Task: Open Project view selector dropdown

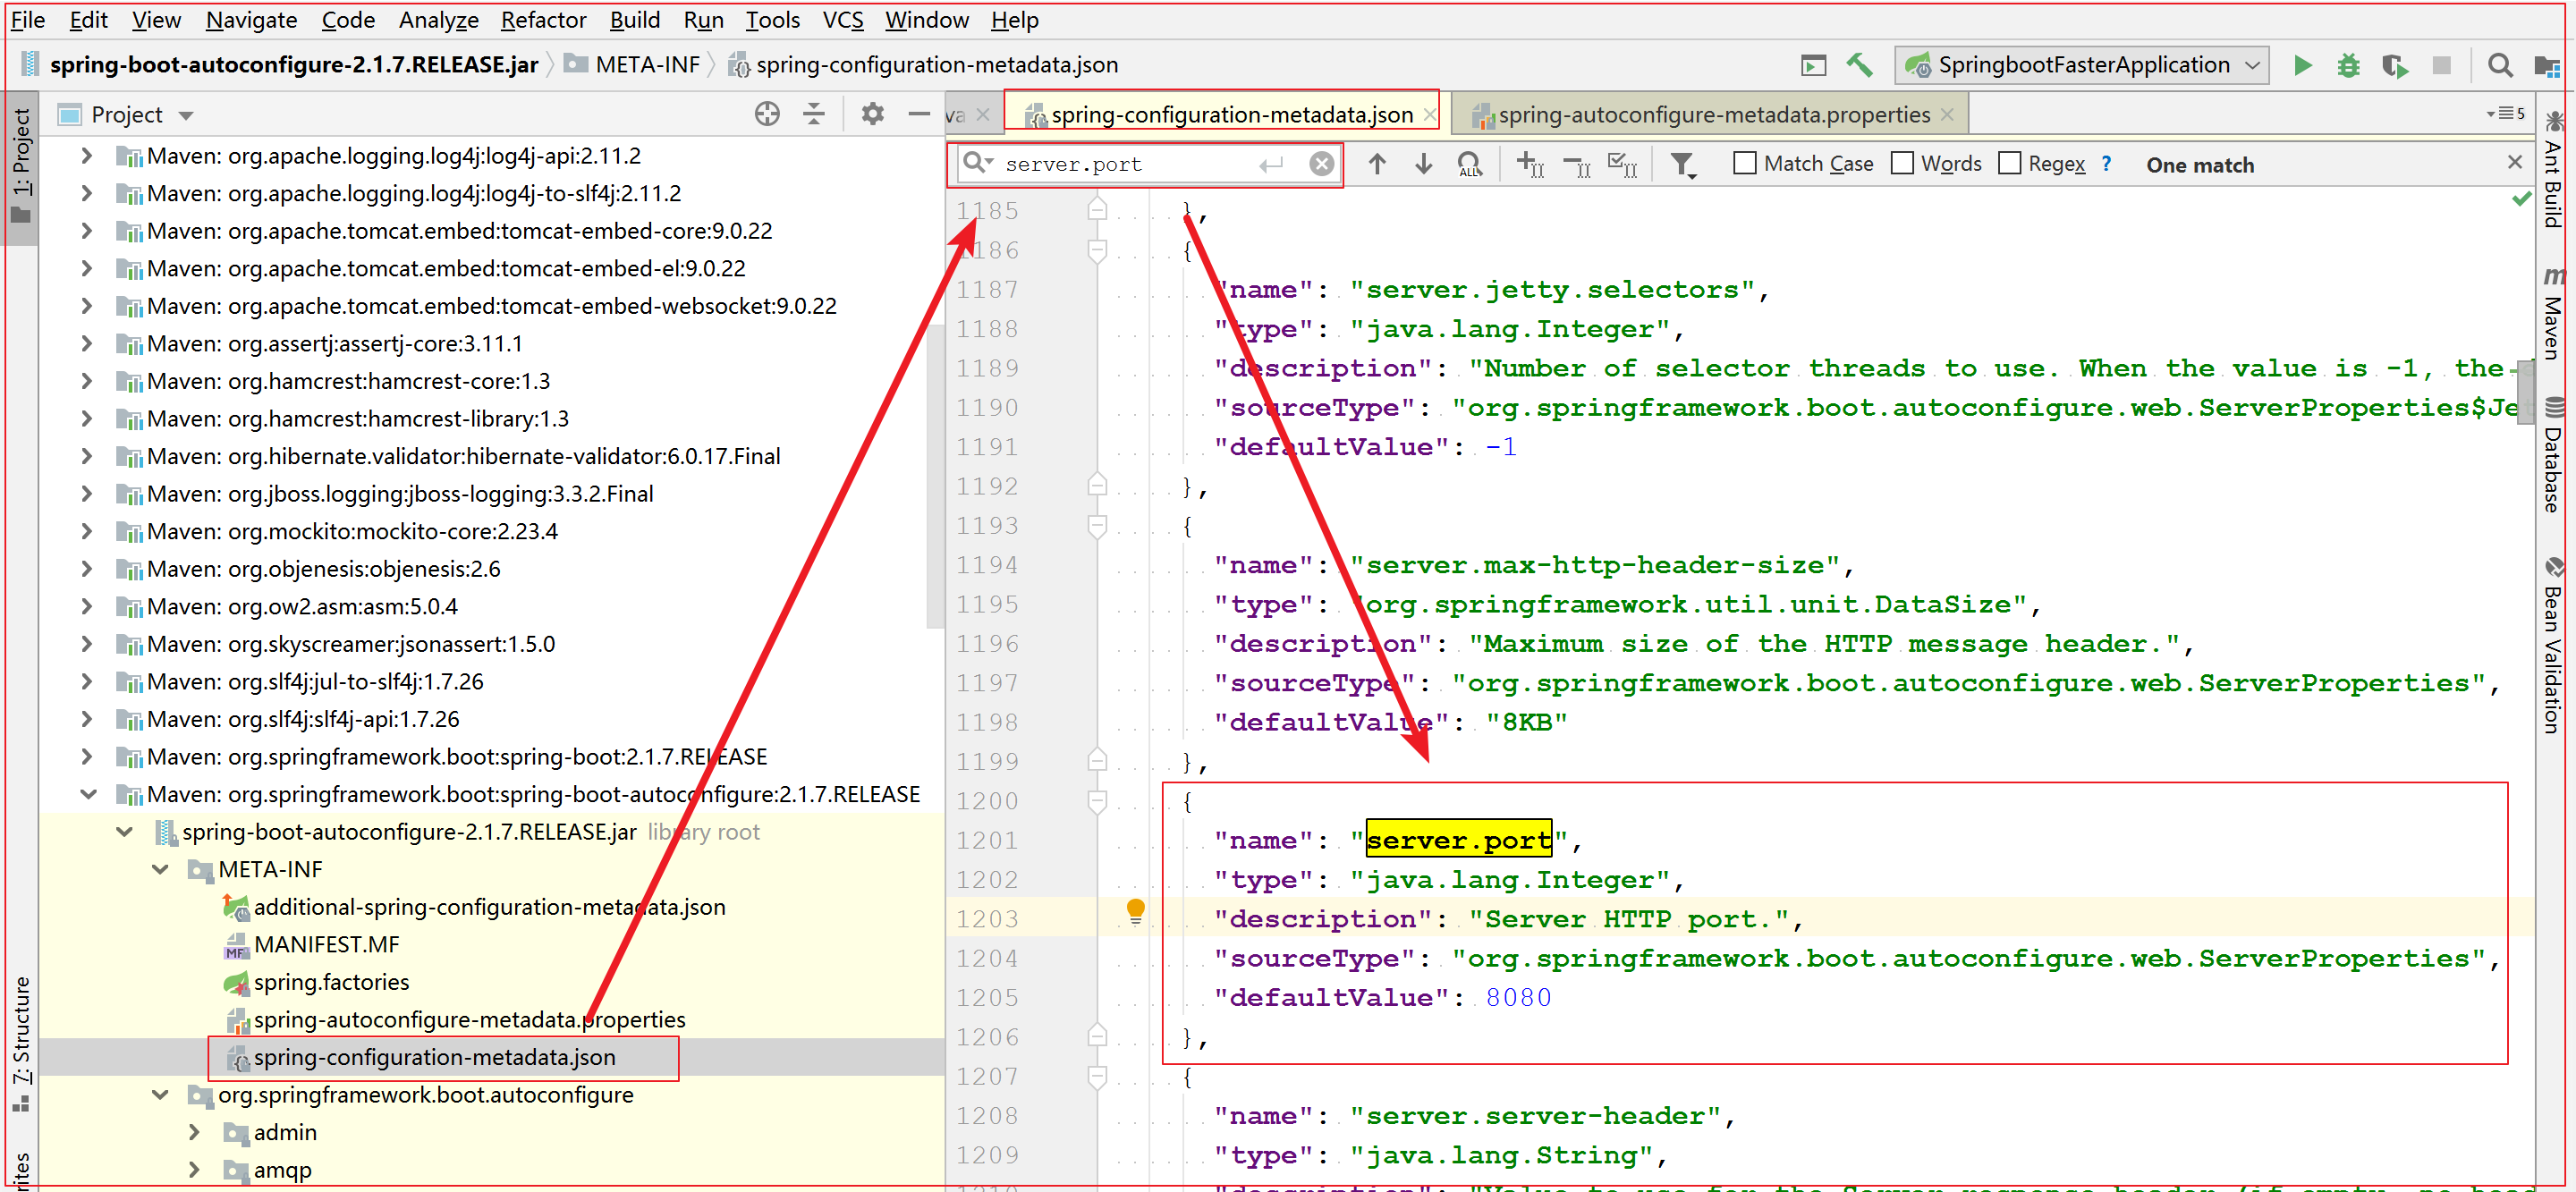Action: pos(186,116)
